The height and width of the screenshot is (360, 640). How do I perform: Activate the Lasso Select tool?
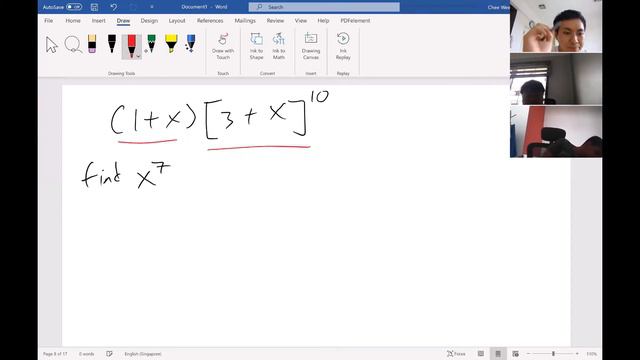73,44
